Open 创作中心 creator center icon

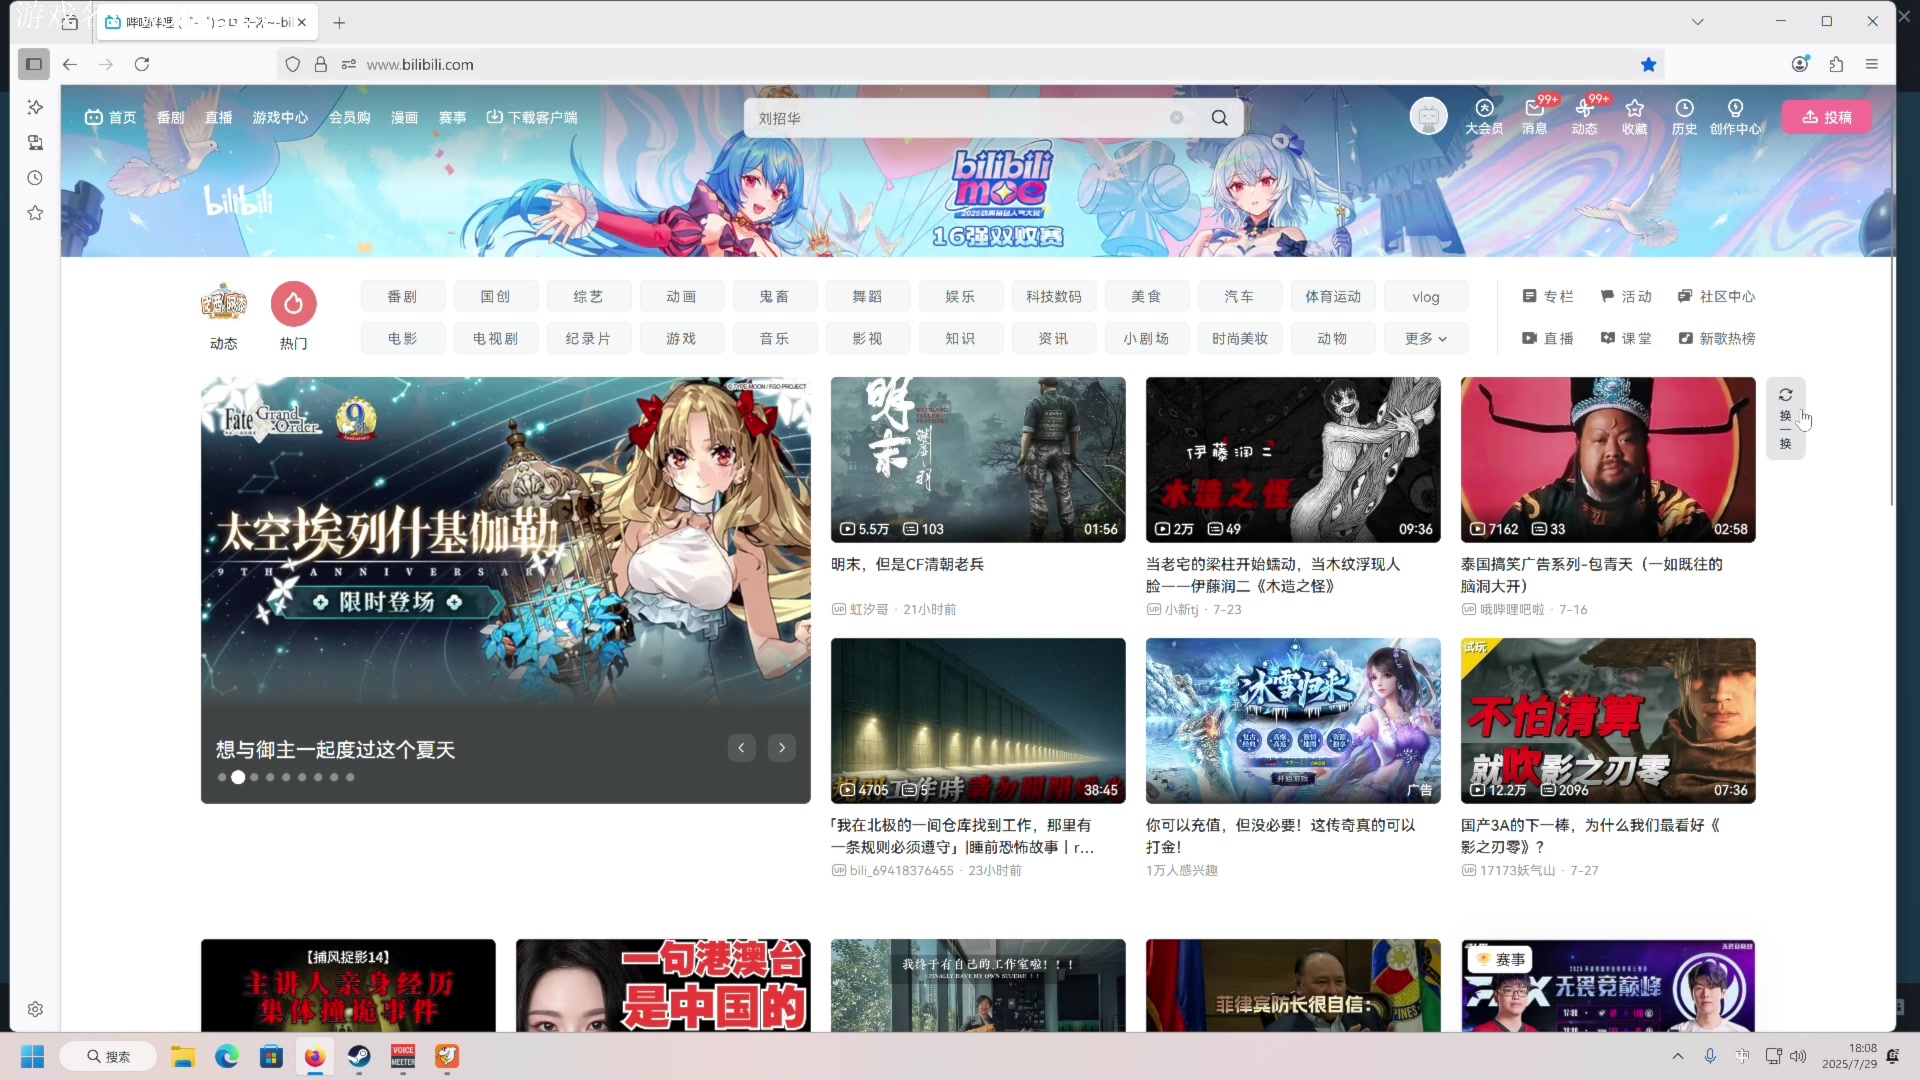coord(1735,116)
